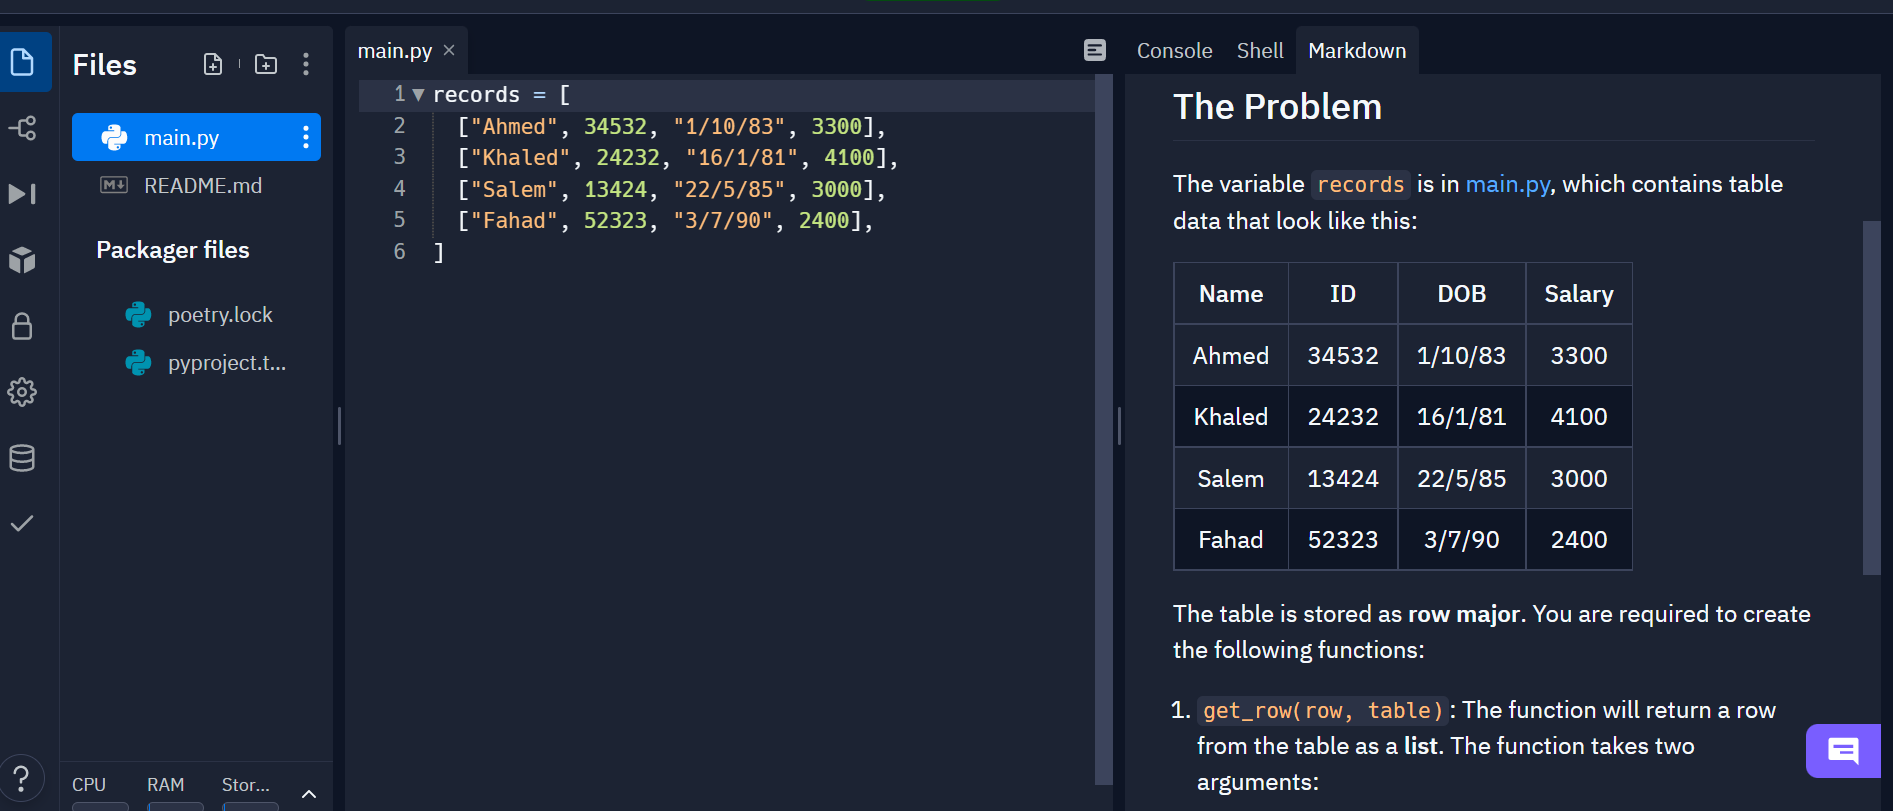Select the main.py editor tab
Image resolution: width=1893 pixels, height=811 pixels.
[395, 50]
